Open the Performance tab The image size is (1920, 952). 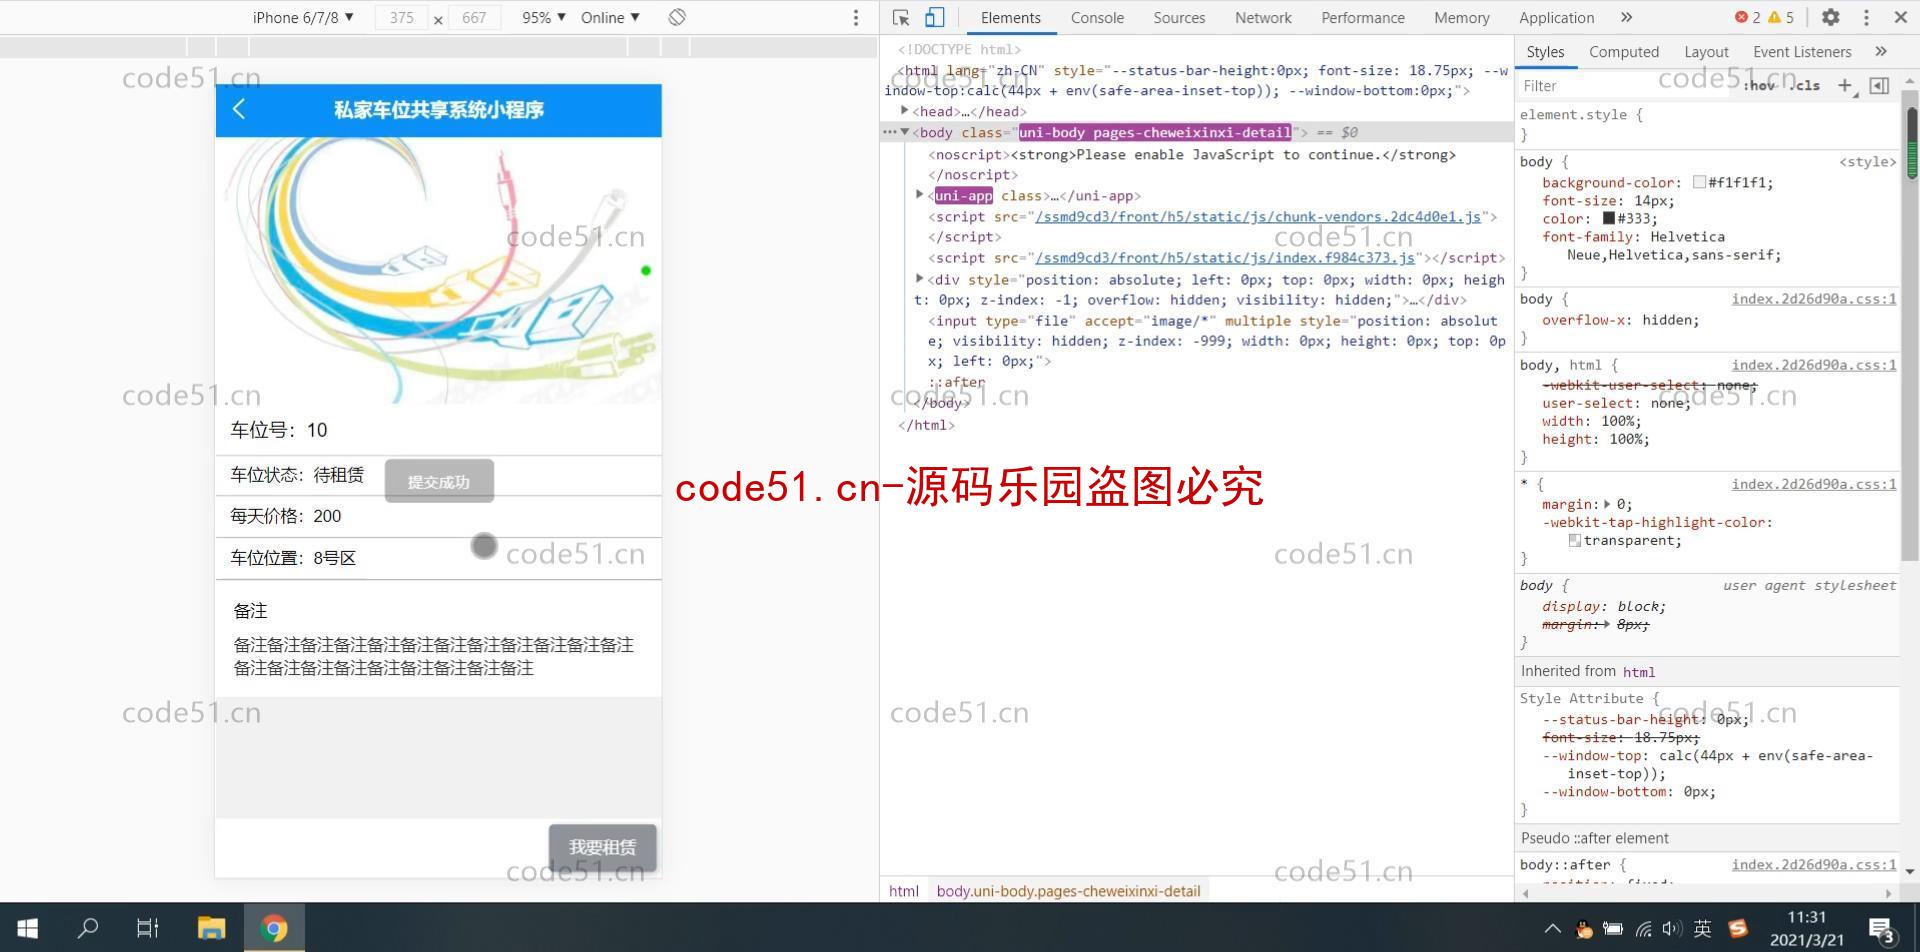(1362, 18)
